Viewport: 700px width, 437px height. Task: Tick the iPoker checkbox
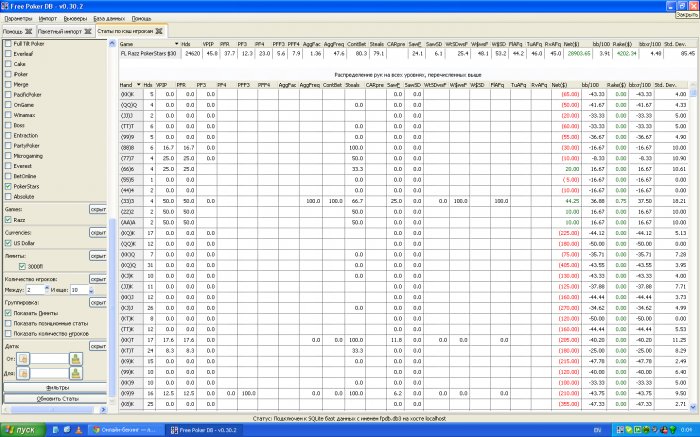(x=8, y=74)
